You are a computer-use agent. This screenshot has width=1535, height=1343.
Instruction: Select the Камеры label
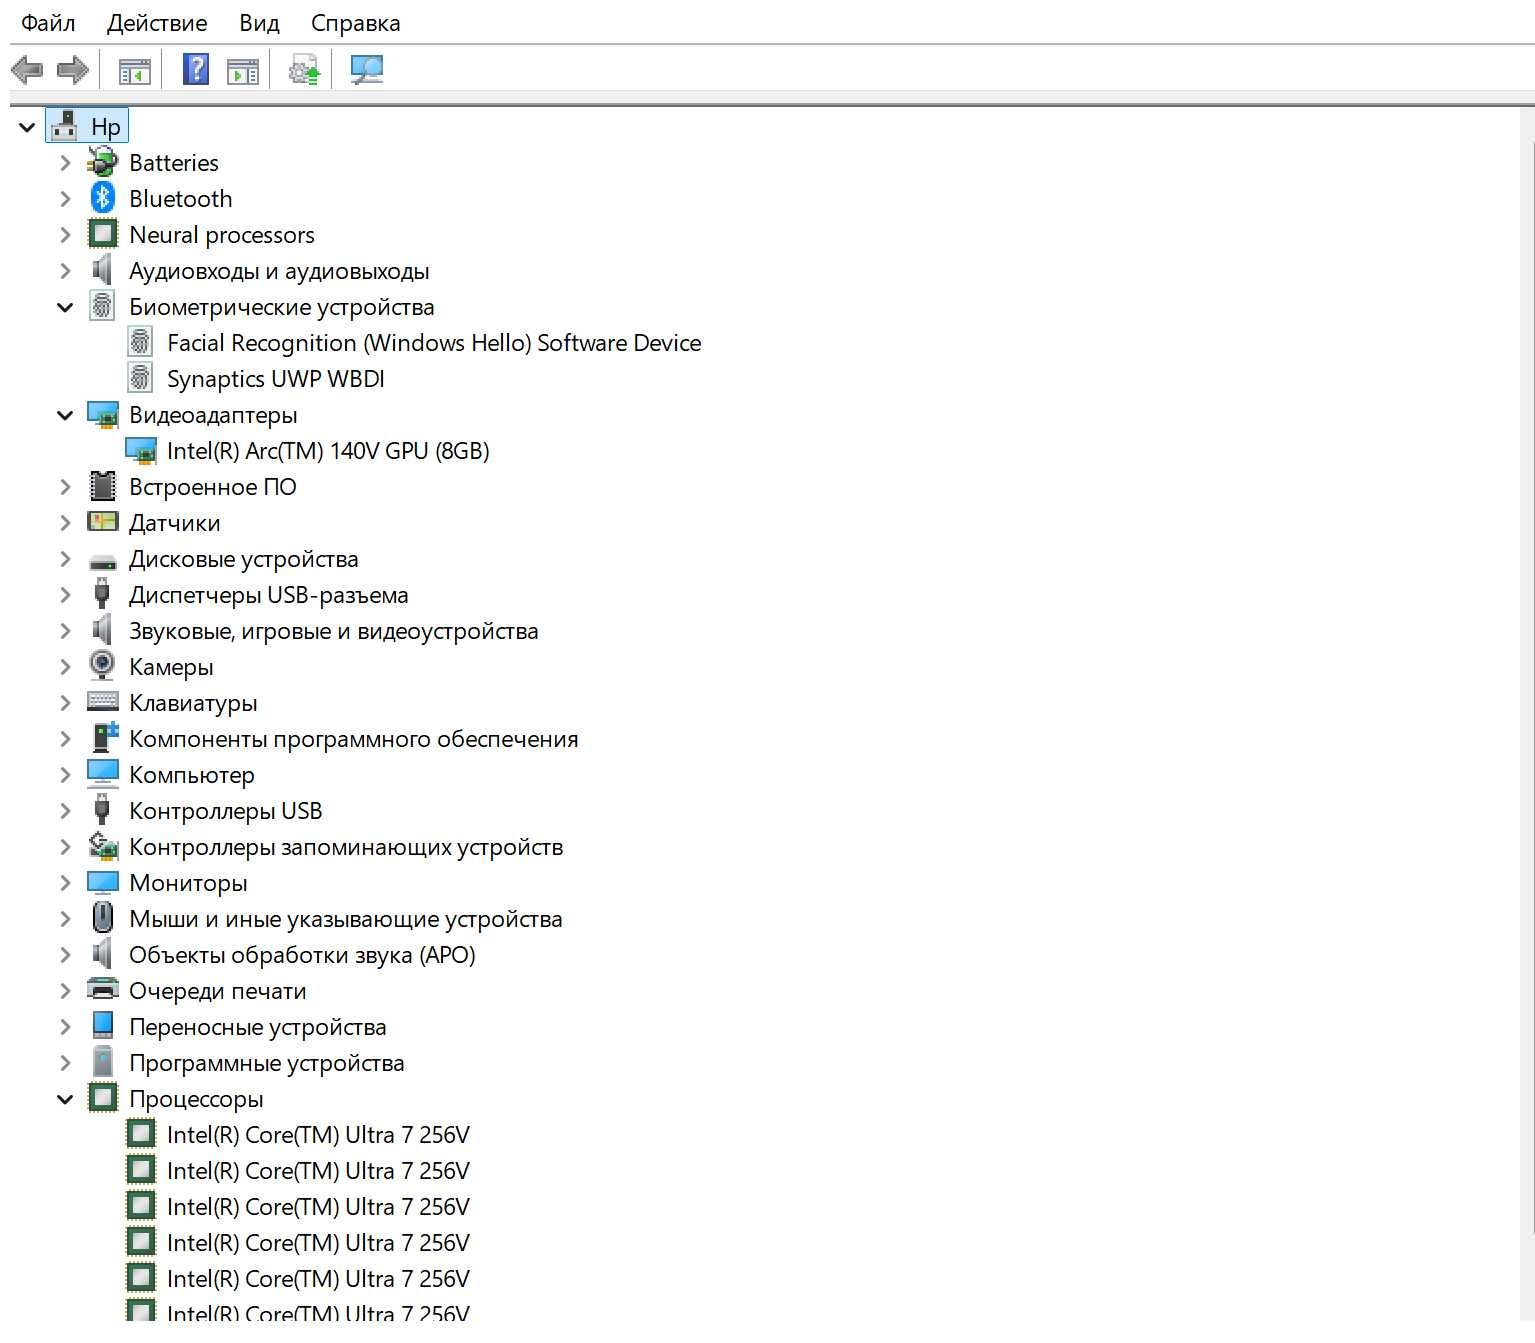(171, 667)
